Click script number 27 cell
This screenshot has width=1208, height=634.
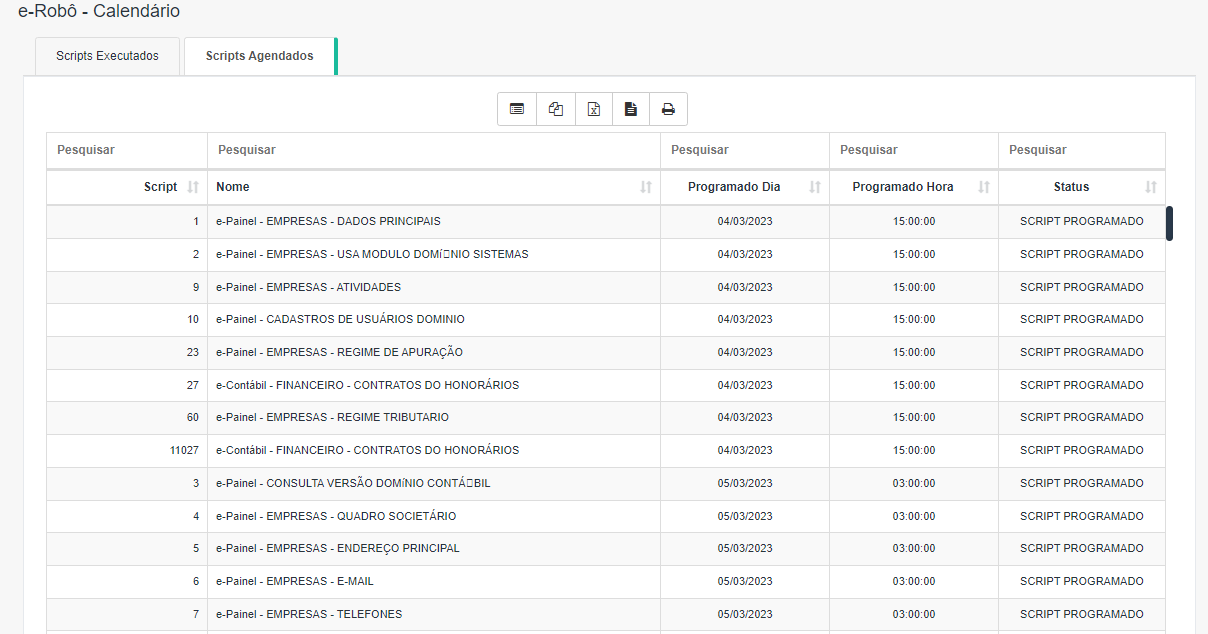(127, 385)
